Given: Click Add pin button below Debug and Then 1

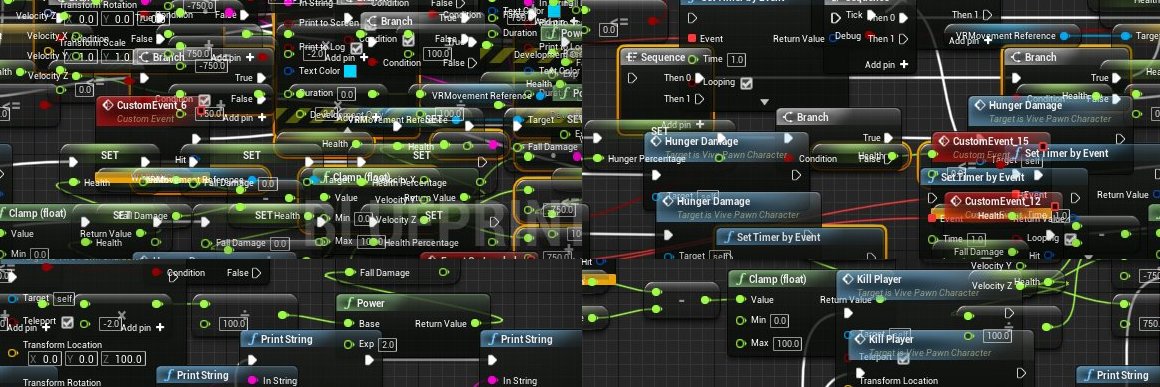Looking at the screenshot, I should pyautogui.click(x=886, y=65).
